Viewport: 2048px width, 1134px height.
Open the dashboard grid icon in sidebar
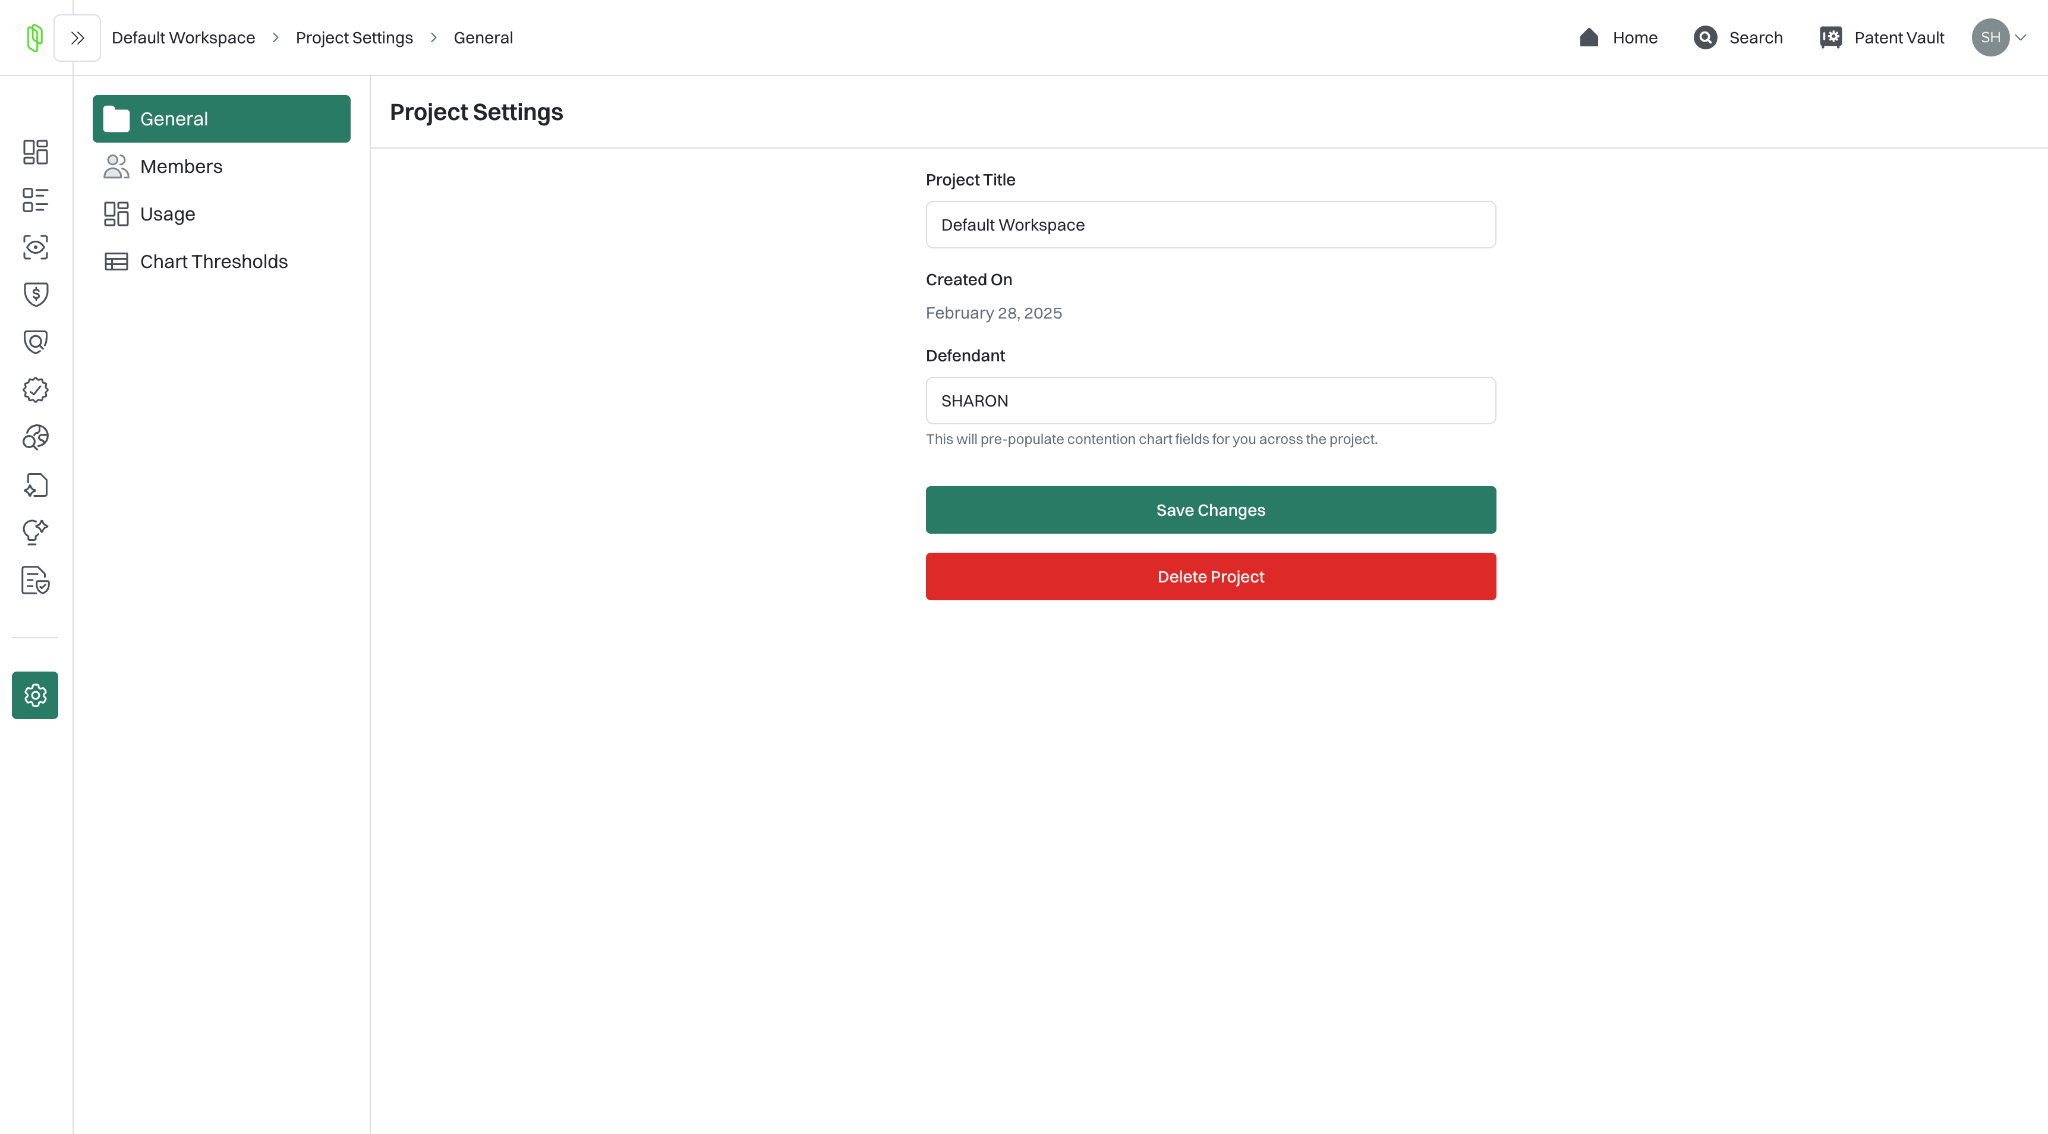[x=35, y=152]
